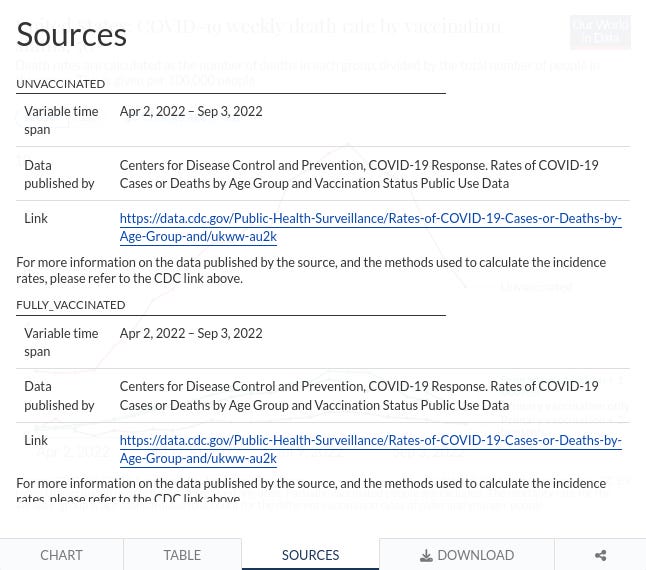This screenshot has width=646, height=570.
Task: Click the 'For more information' note under UNVACCINATED
Action: [x=311, y=270]
